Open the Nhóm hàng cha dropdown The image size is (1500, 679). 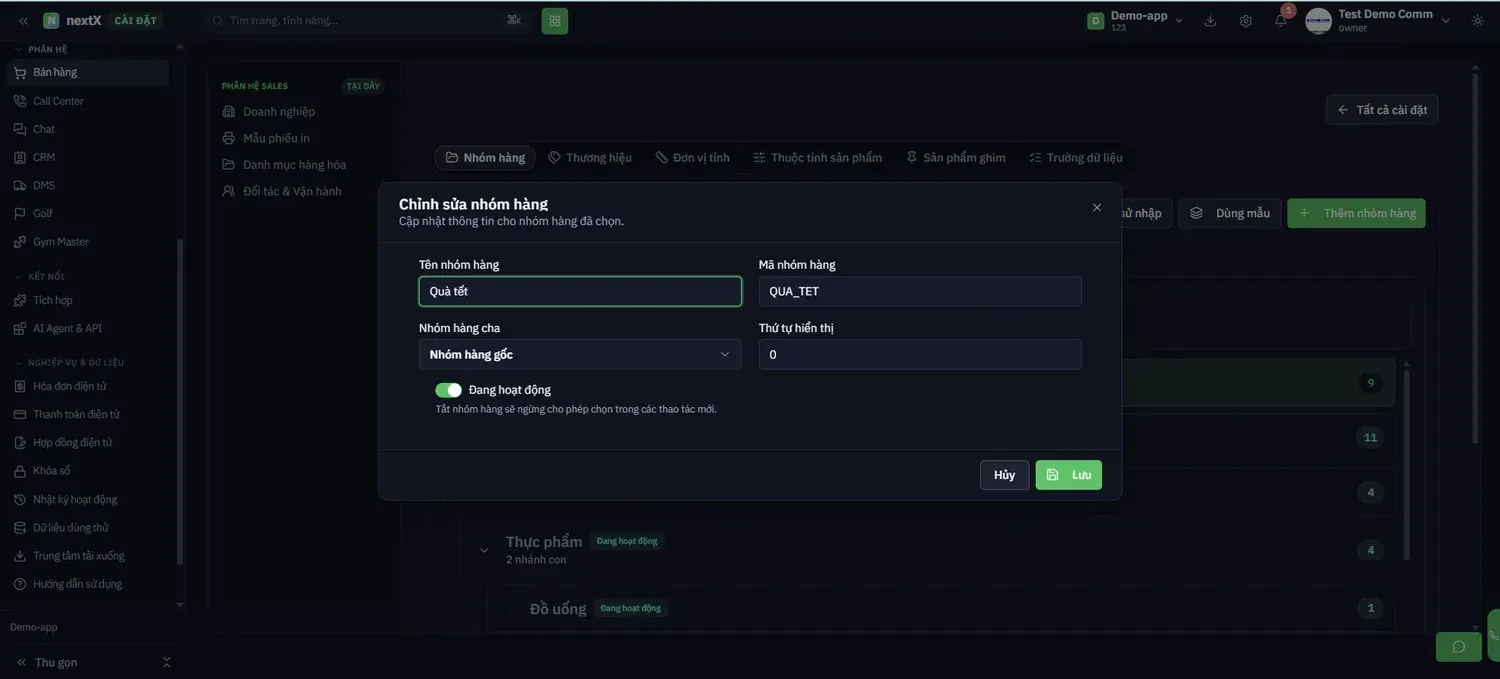click(x=580, y=354)
